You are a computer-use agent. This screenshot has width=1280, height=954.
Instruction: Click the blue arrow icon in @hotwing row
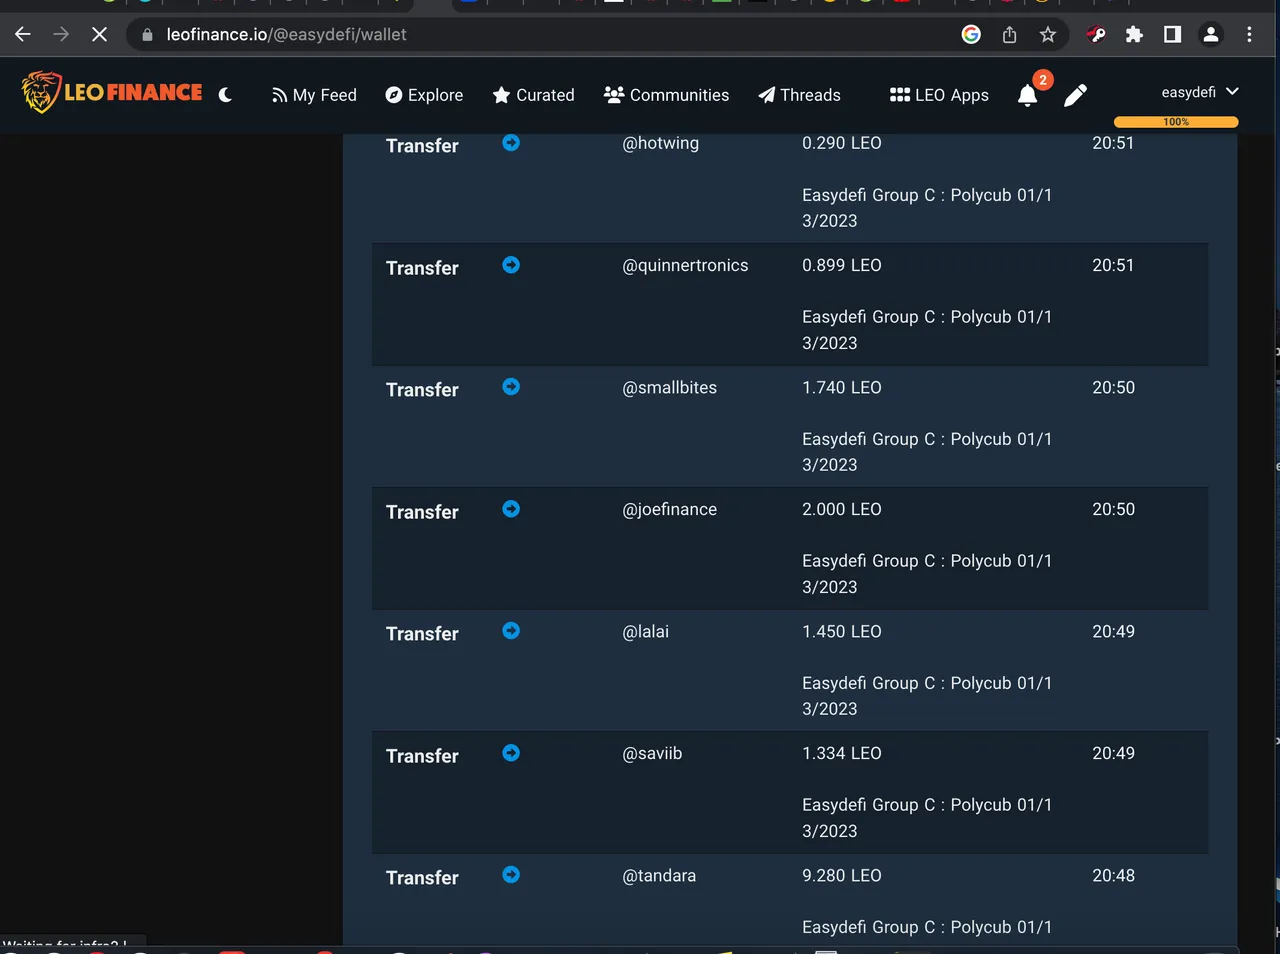[x=511, y=143]
